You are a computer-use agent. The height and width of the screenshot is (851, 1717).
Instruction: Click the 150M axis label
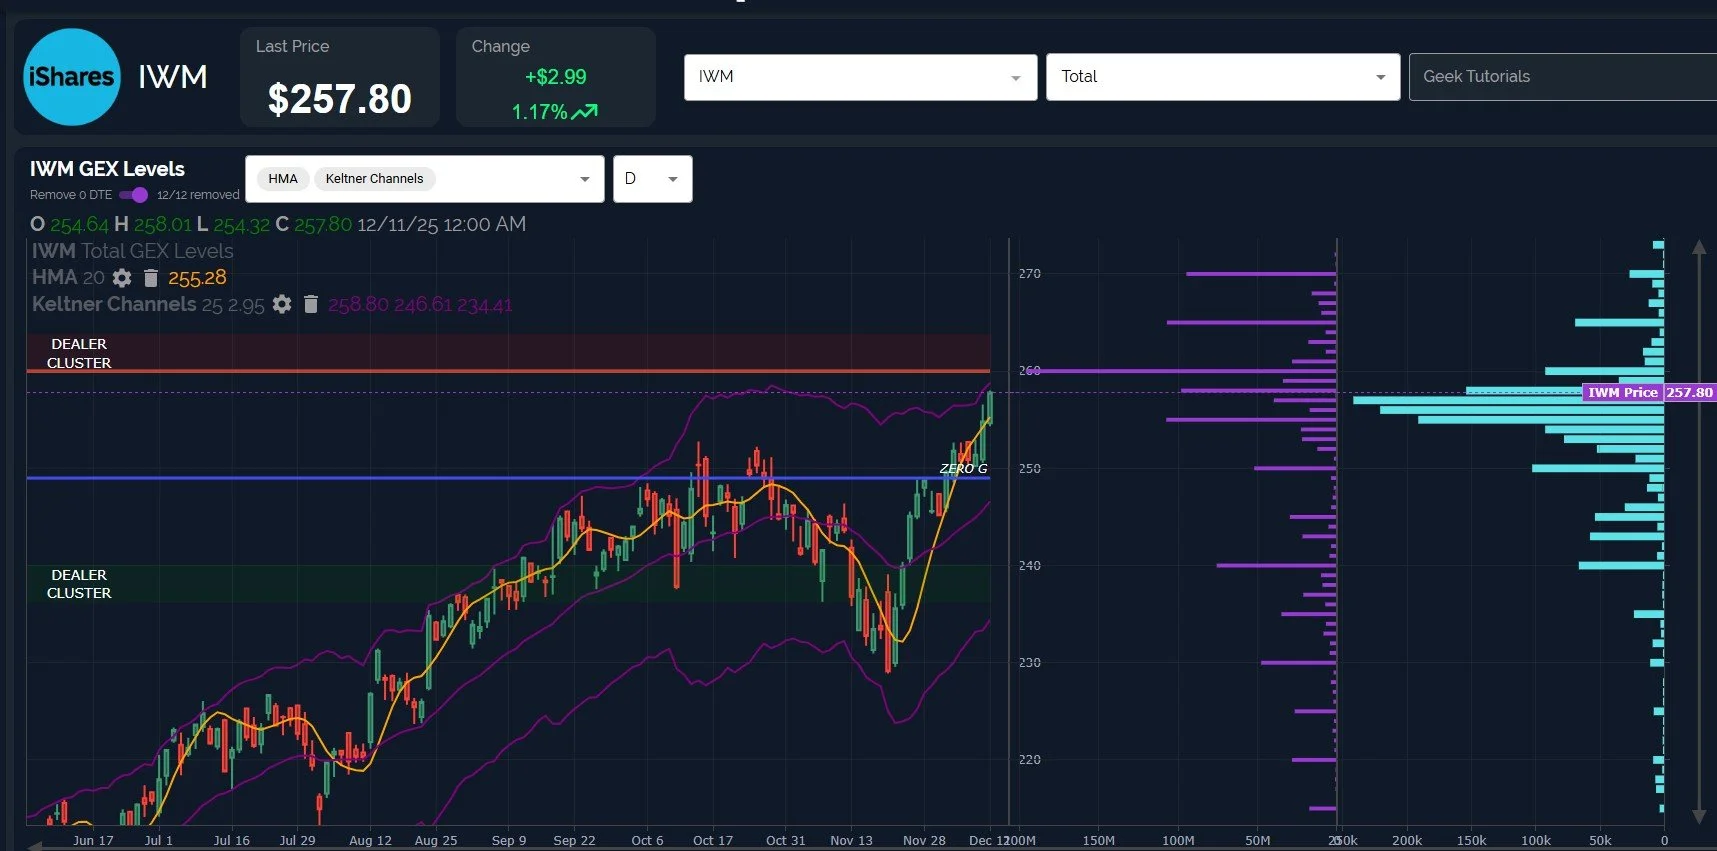(x=1098, y=840)
